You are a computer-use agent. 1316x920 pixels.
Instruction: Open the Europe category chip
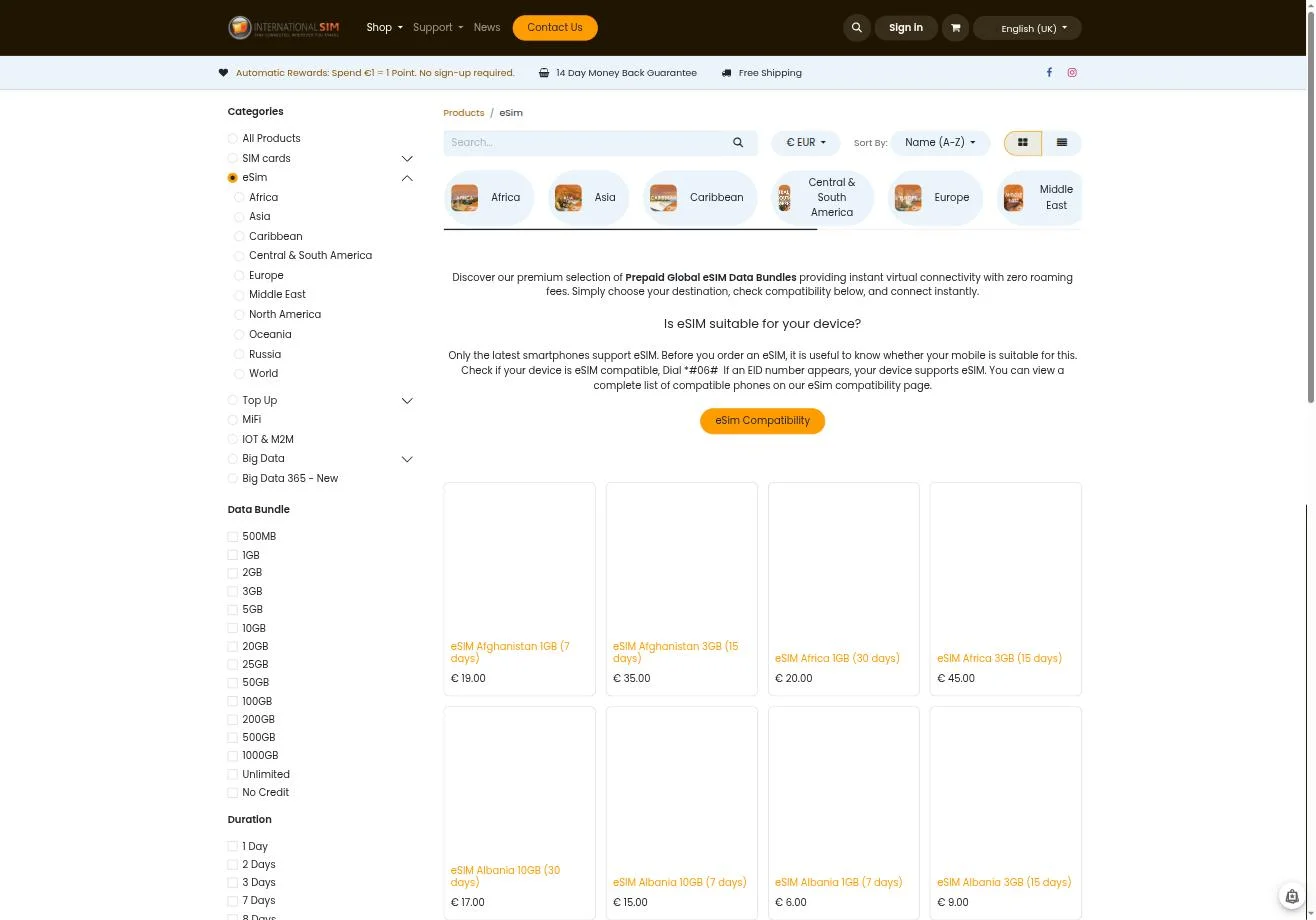pos(935,198)
